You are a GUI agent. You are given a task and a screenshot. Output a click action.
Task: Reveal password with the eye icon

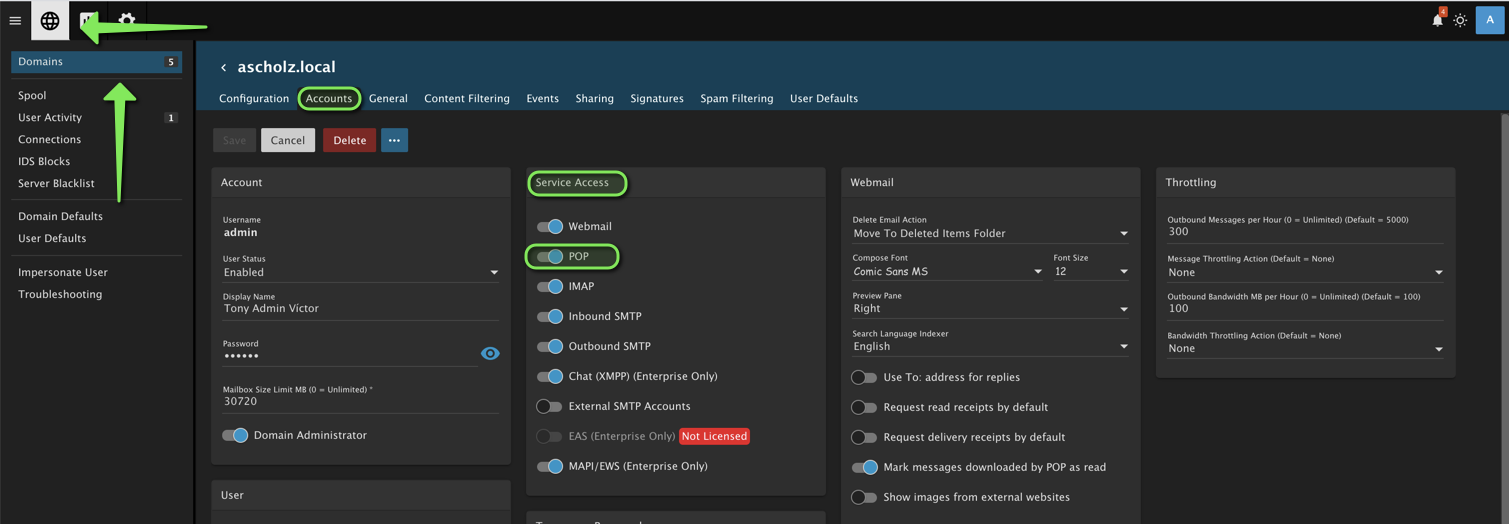tap(490, 353)
